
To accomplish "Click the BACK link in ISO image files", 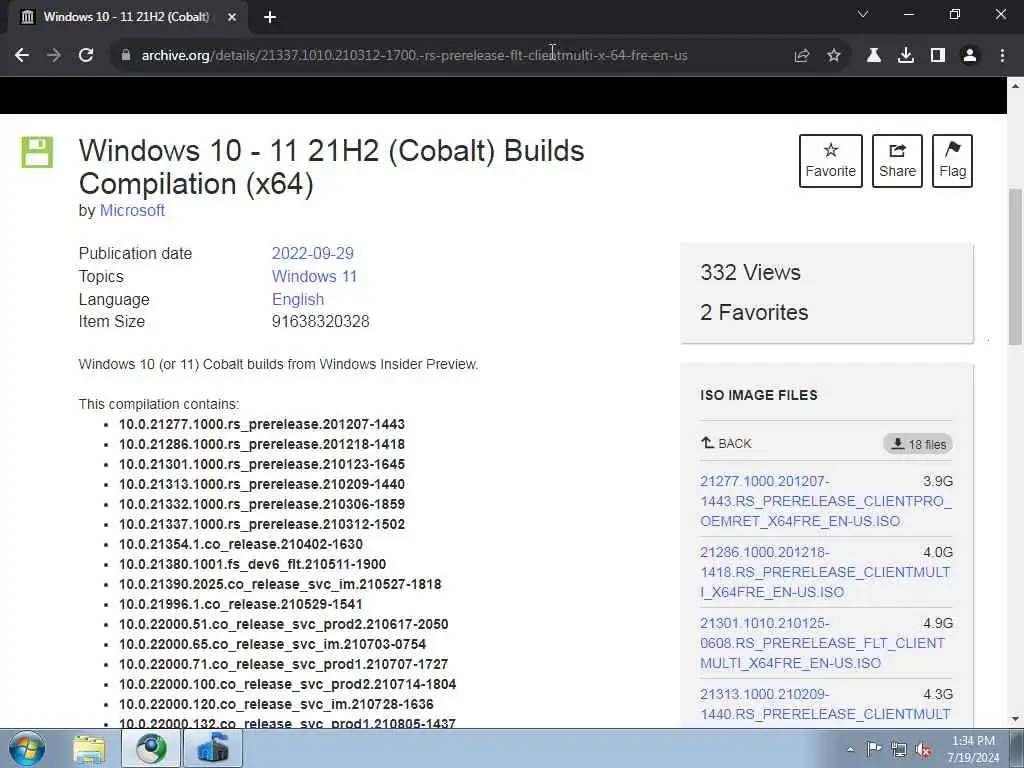I will 726,443.
